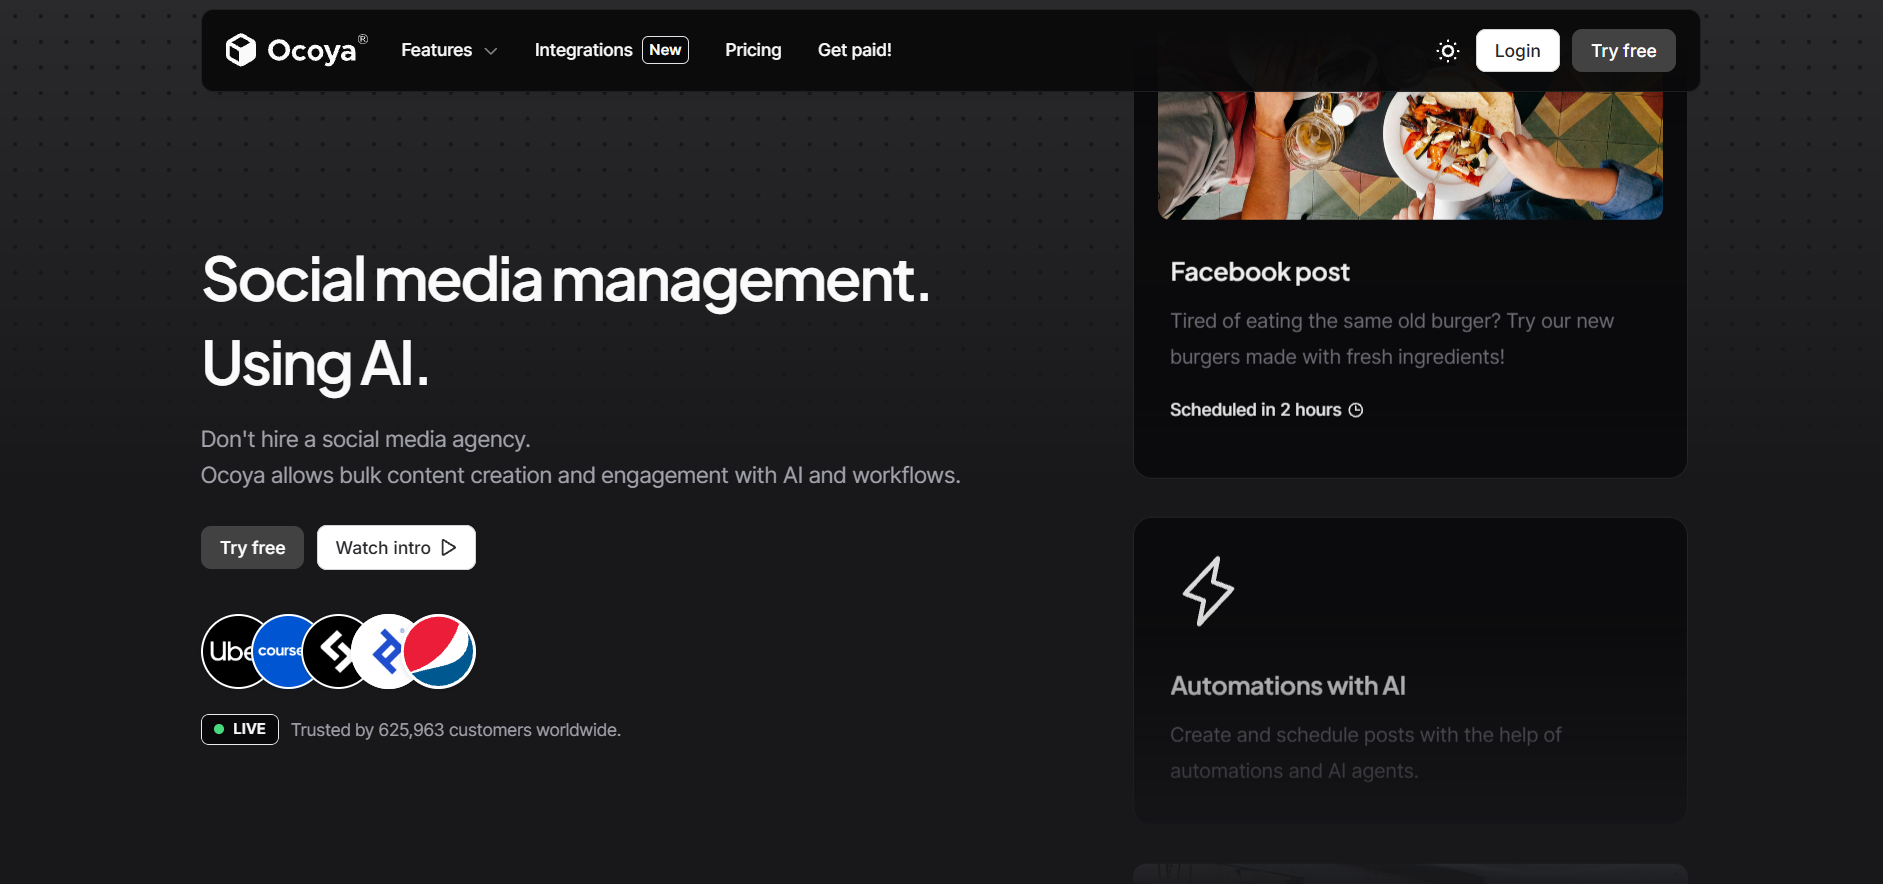Screen dimensions: 1883x884
Task: Click the Login button
Action: pyautogui.click(x=1517, y=51)
